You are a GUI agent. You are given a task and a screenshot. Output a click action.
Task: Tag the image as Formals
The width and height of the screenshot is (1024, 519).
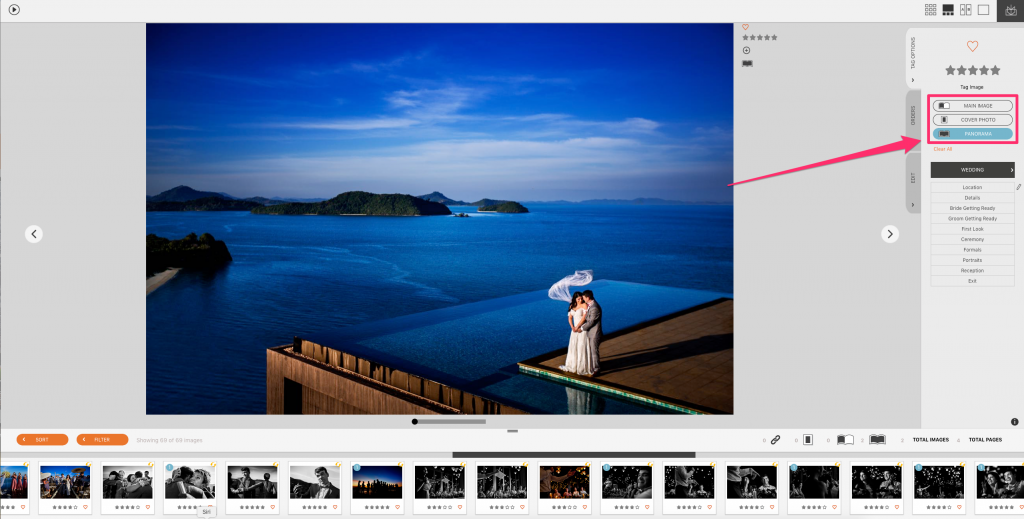click(972, 250)
